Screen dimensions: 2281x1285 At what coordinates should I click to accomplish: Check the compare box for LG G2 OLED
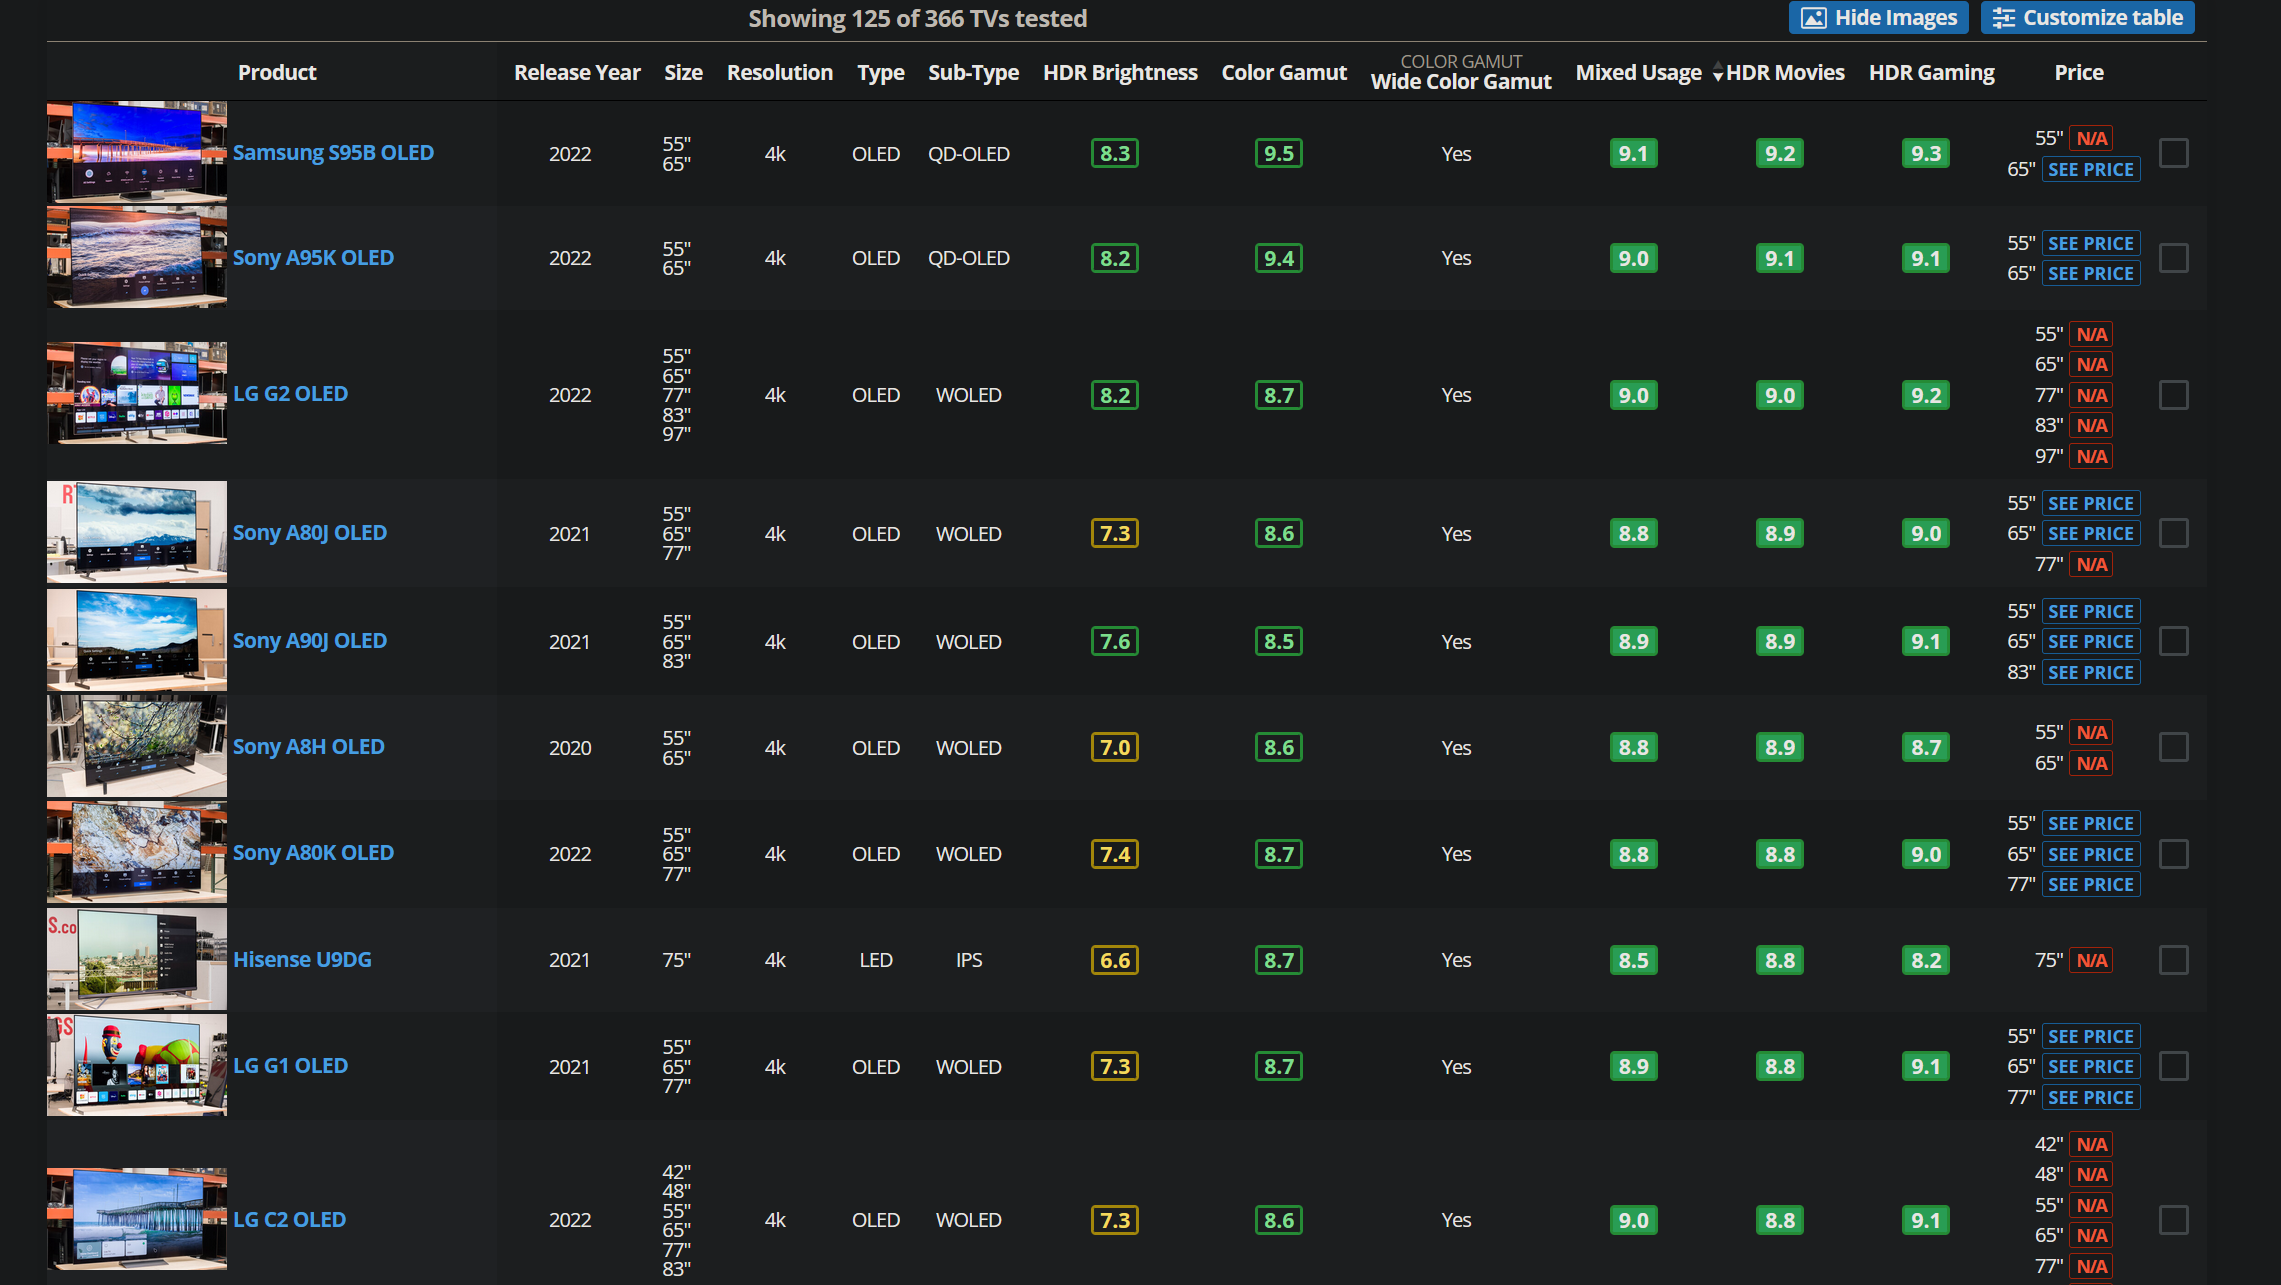point(2173,395)
